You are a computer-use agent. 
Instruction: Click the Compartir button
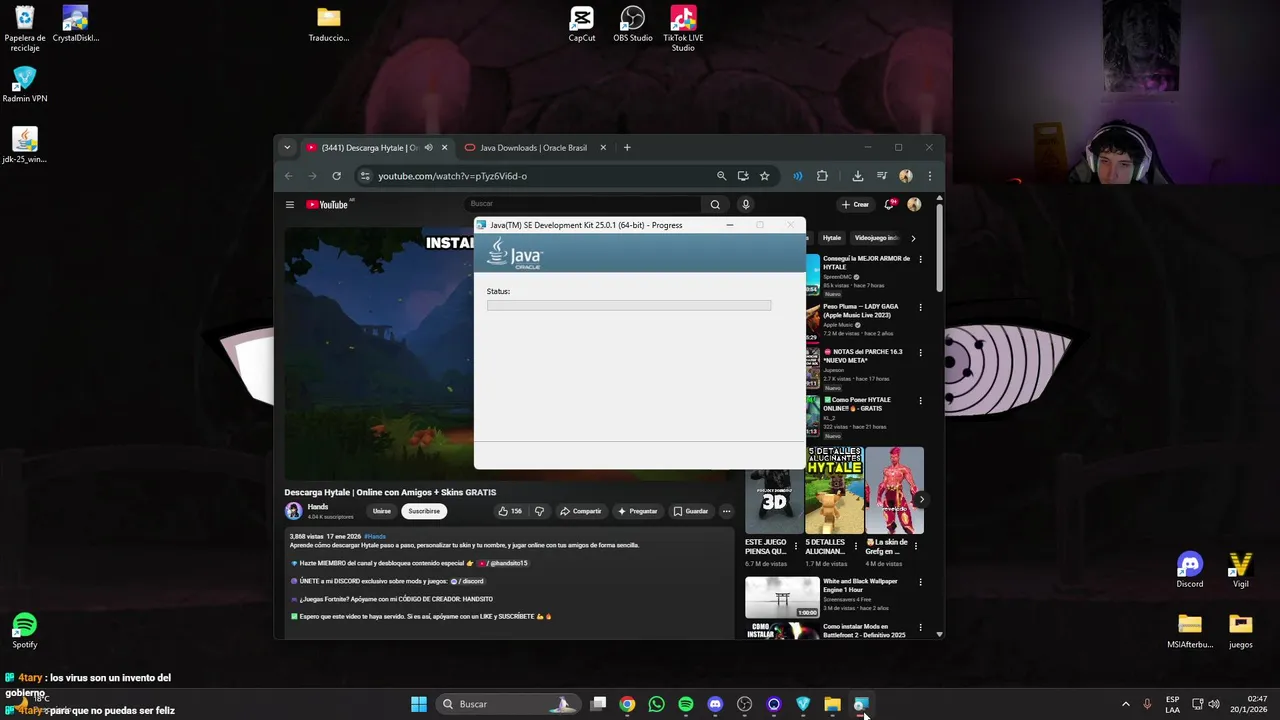click(x=581, y=511)
